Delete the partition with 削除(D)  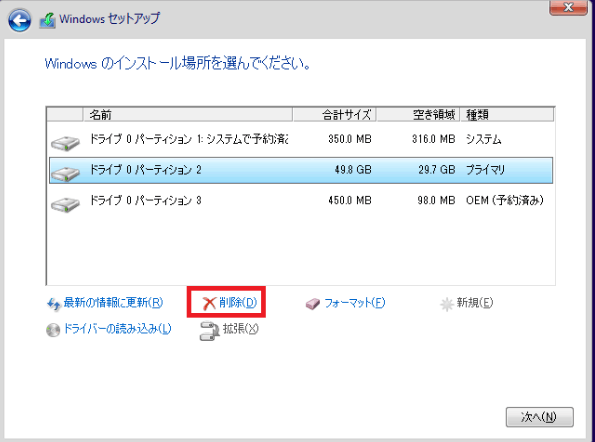pyautogui.click(x=238, y=302)
